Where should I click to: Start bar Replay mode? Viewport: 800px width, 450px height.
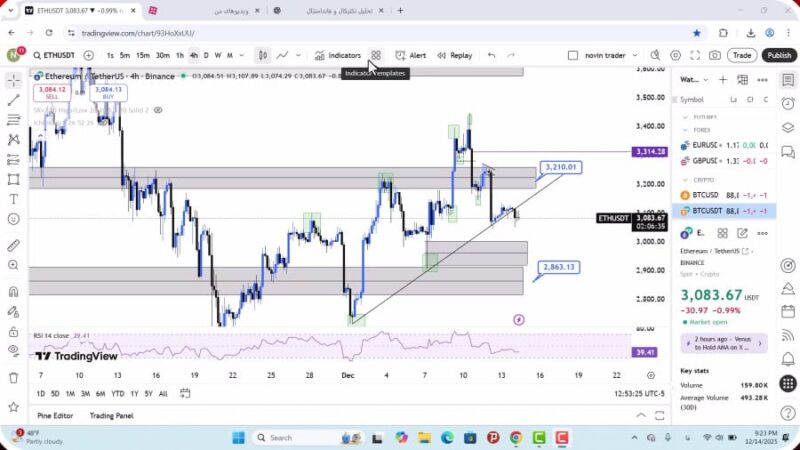coord(454,56)
